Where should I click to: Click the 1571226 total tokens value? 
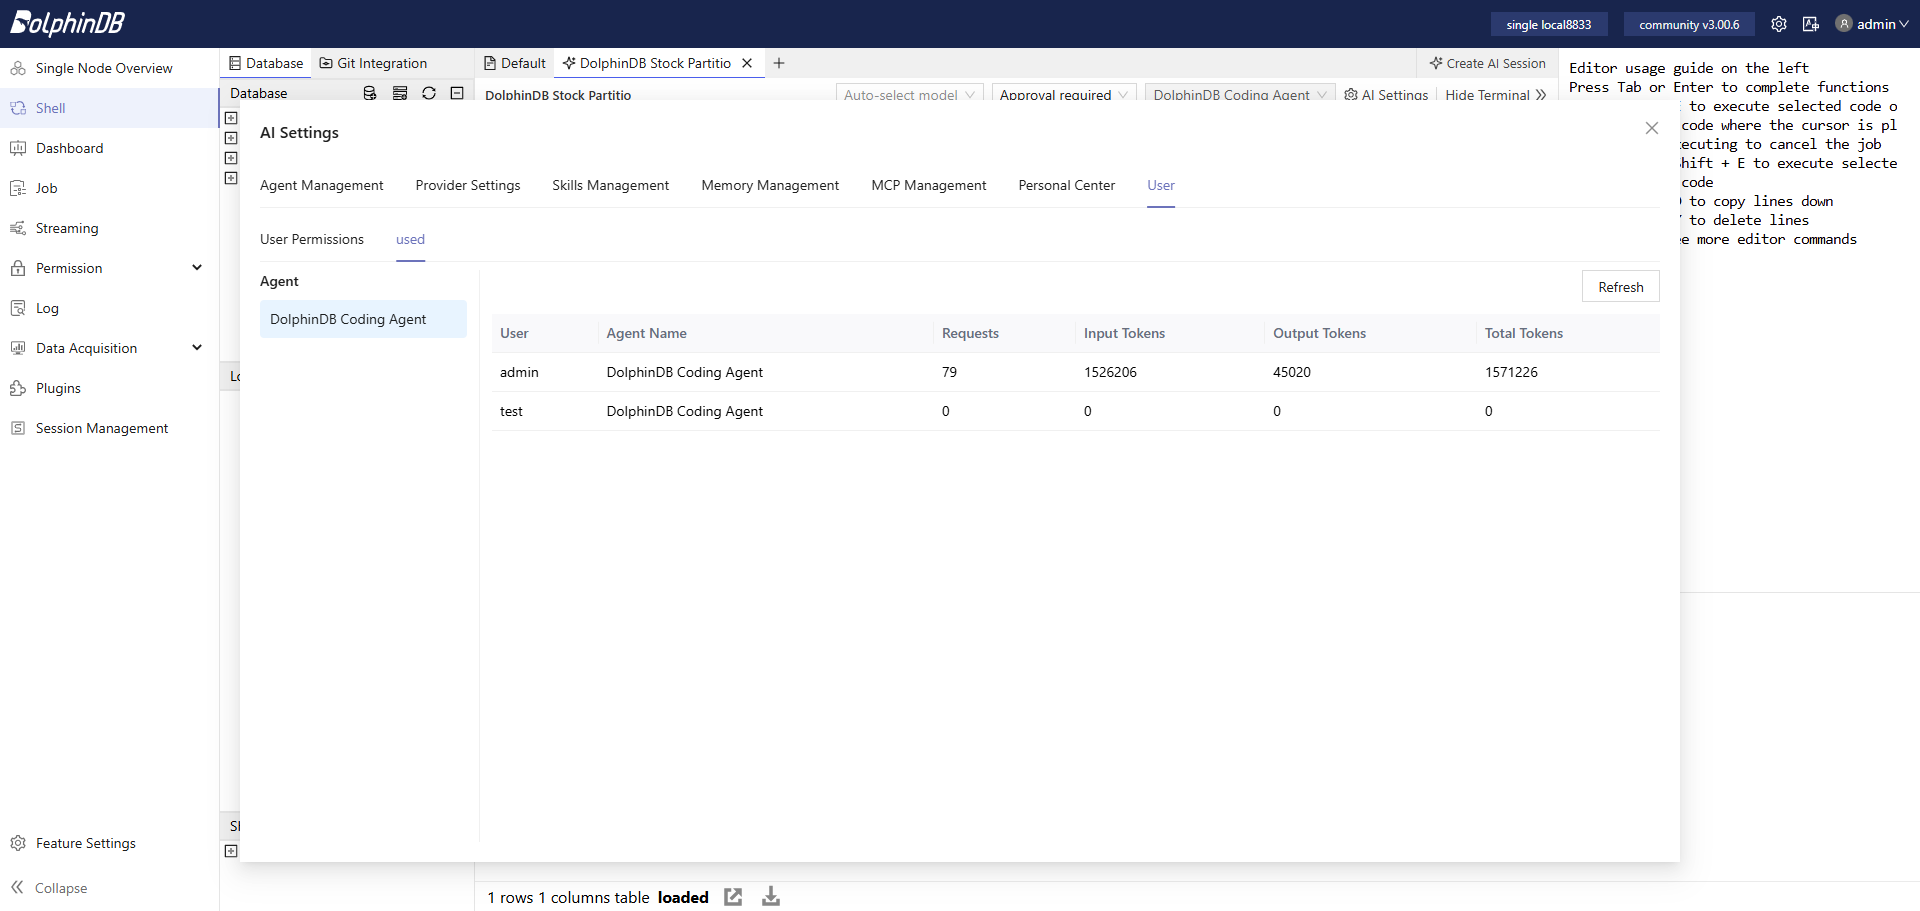[1511, 372]
